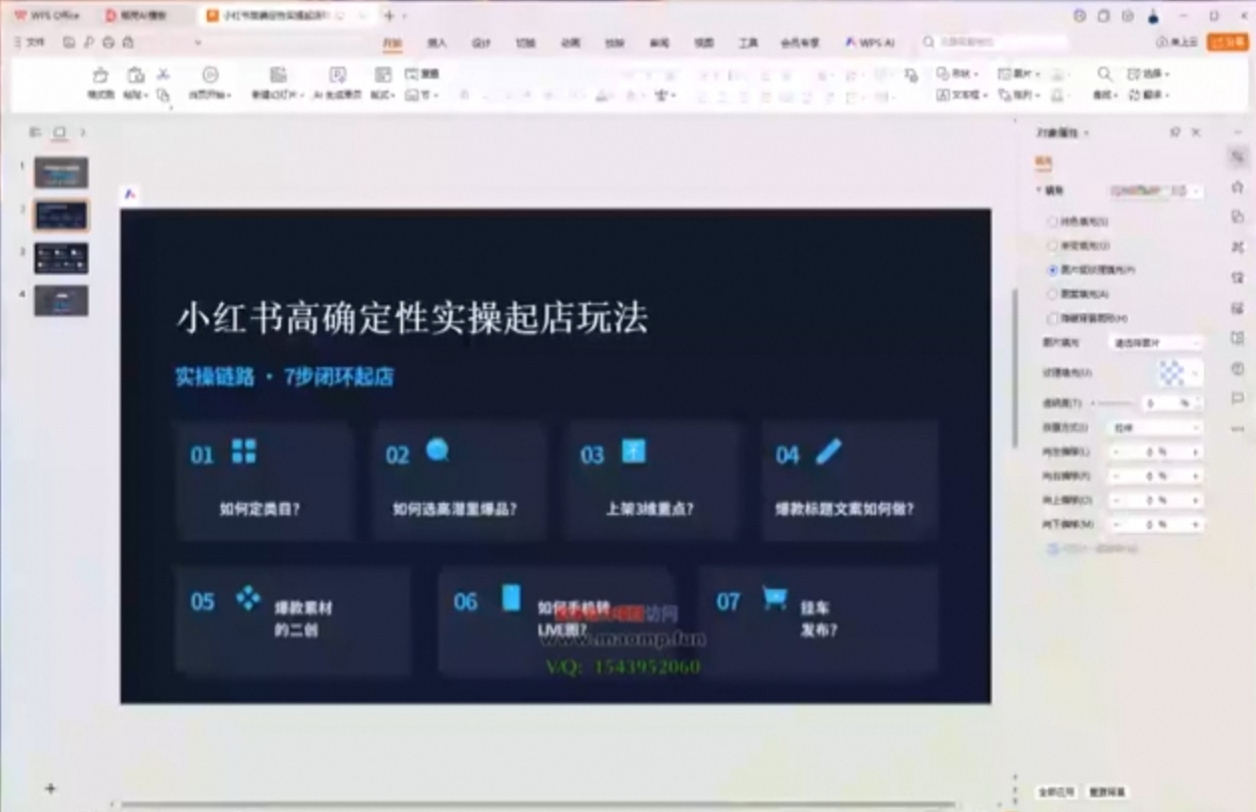Viewport: 1256px width, 812px height.
Task: Click the Find magnifier icon in the ribbon
Action: pos(1104,74)
